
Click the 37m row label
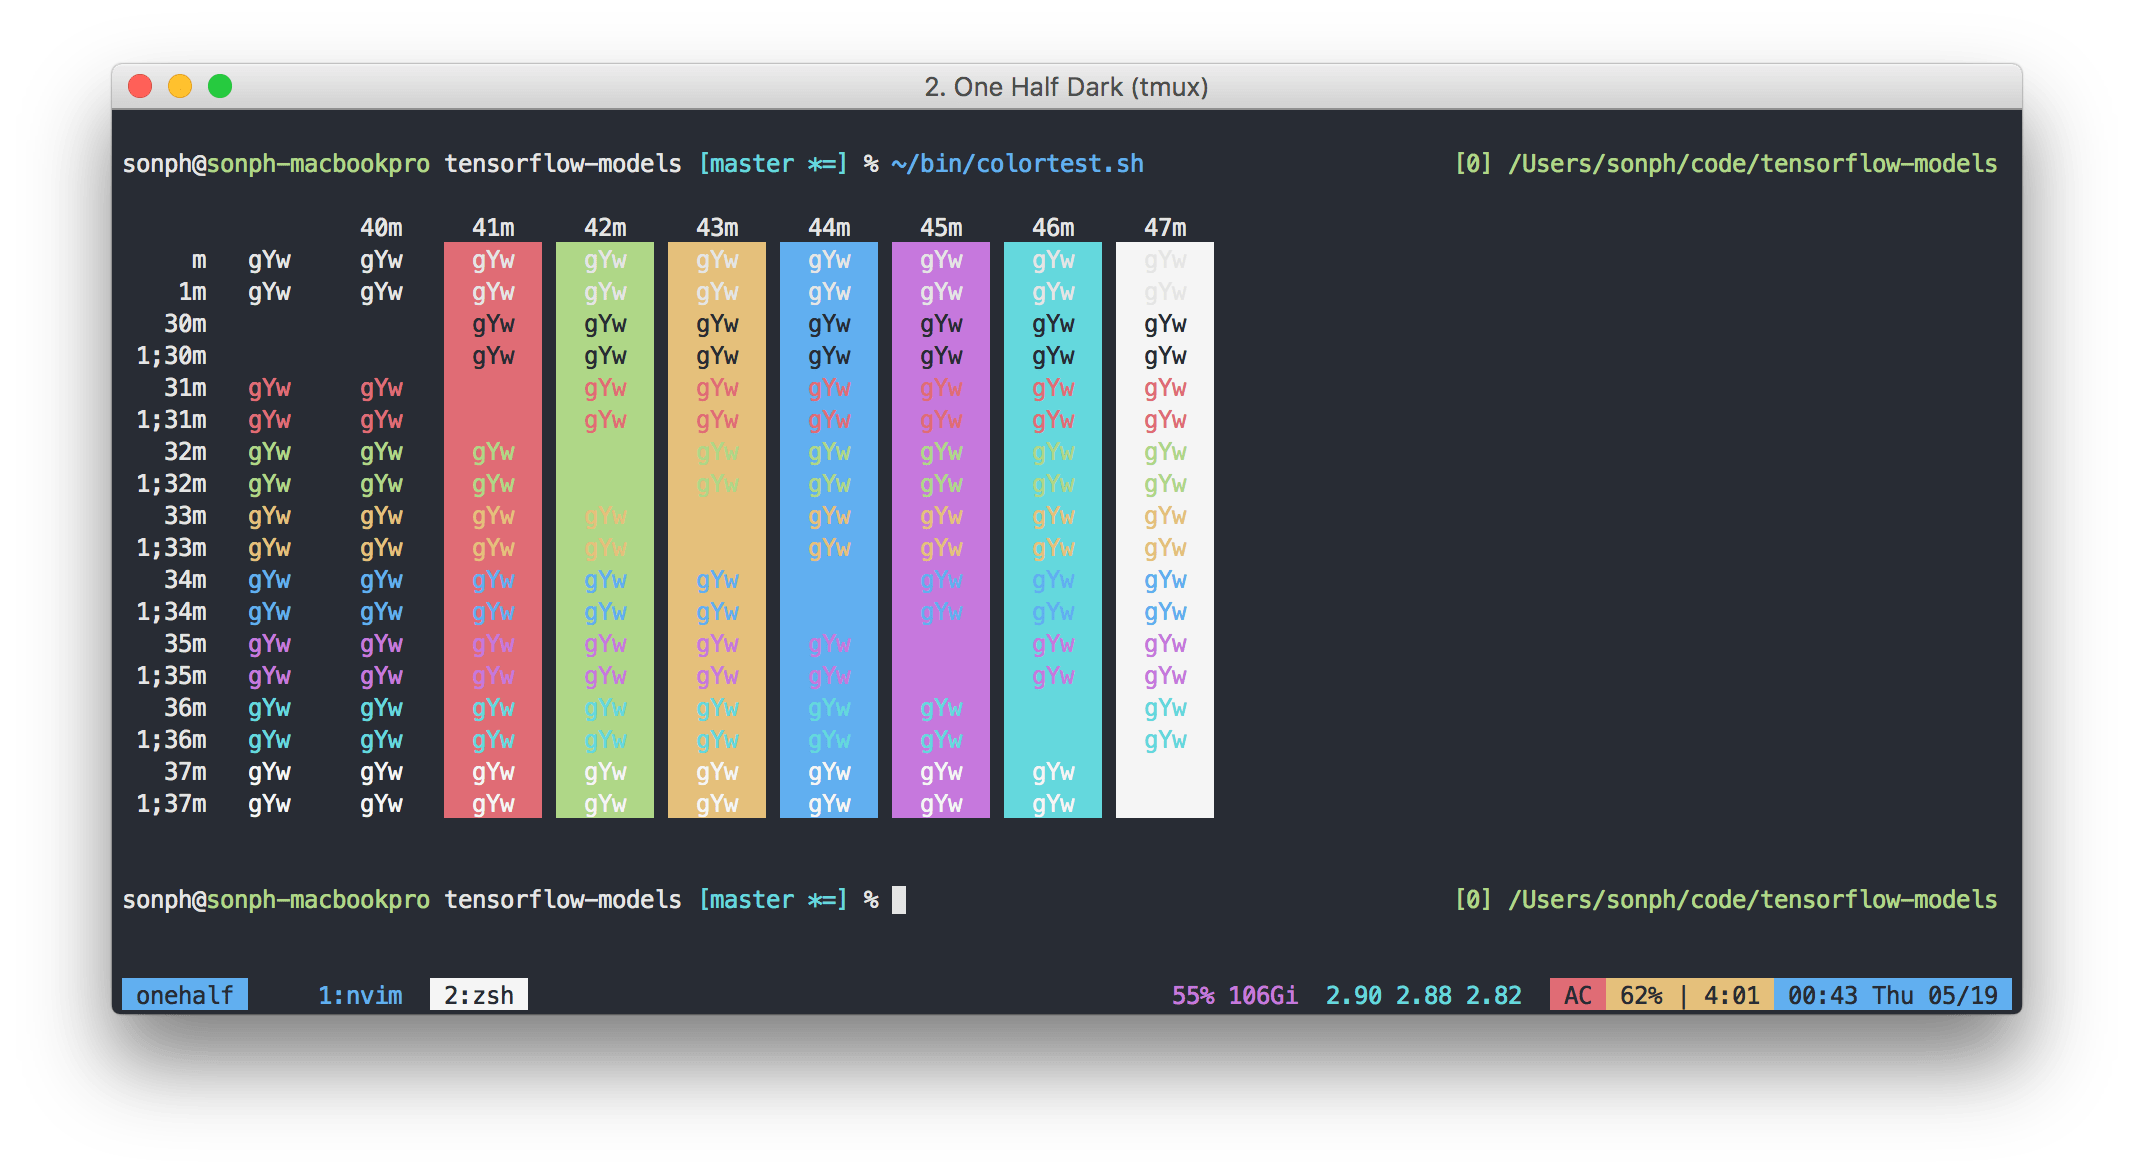(x=185, y=772)
